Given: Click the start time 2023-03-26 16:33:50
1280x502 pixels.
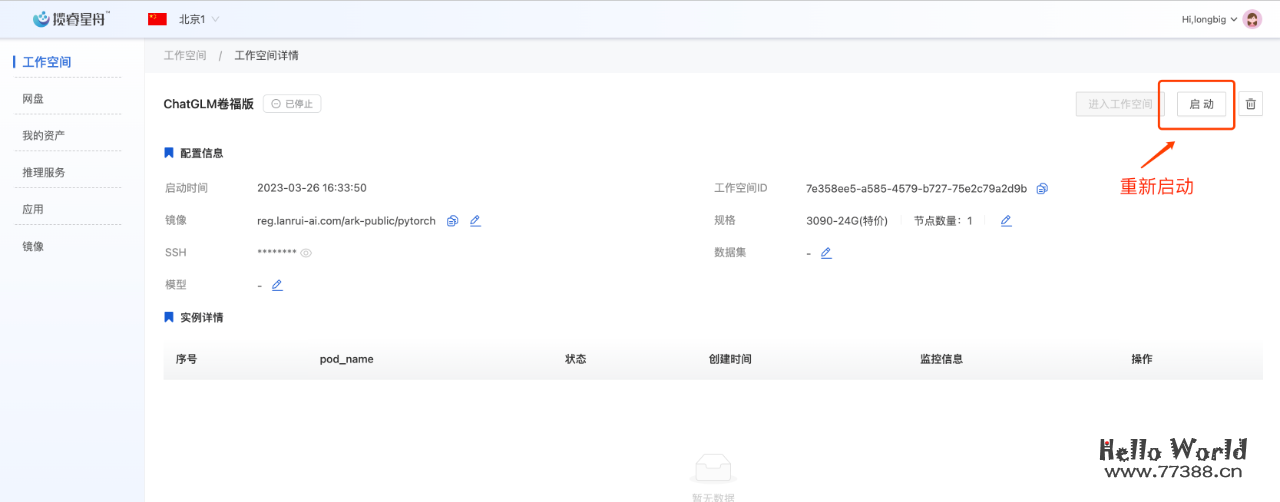Looking at the screenshot, I should coord(312,188).
